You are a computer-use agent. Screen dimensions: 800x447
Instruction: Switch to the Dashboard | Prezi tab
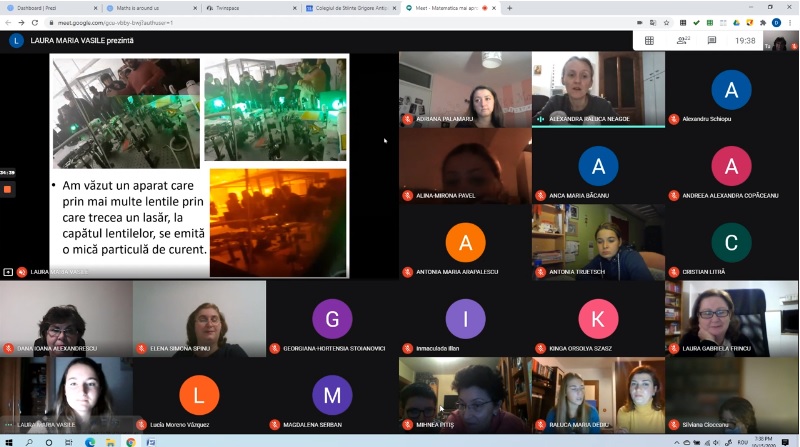(52, 8)
